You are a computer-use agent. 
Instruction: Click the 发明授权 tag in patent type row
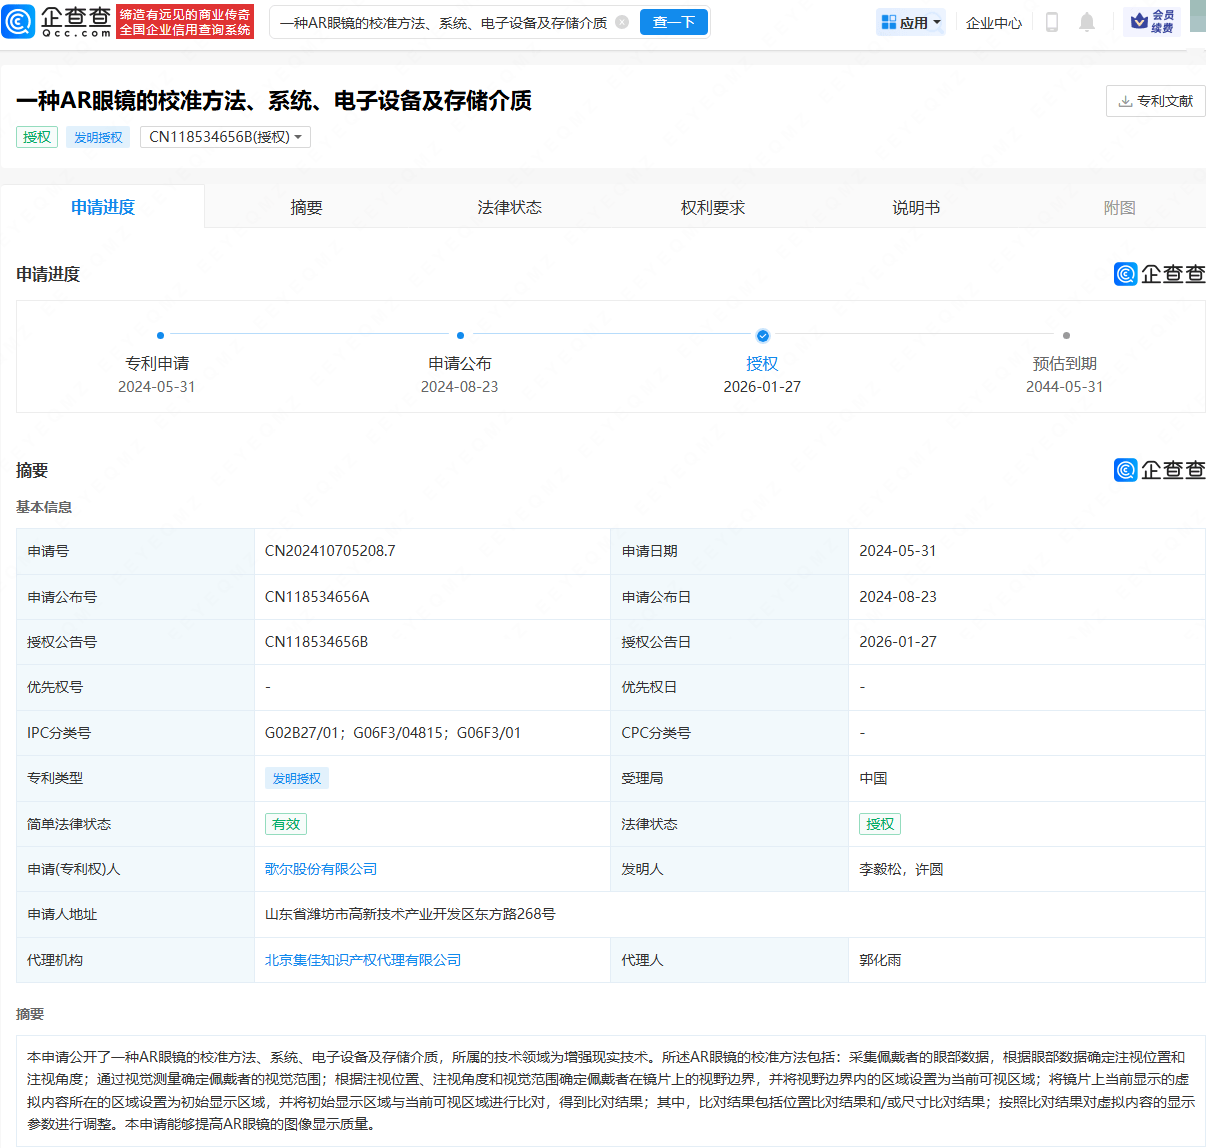tap(296, 777)
